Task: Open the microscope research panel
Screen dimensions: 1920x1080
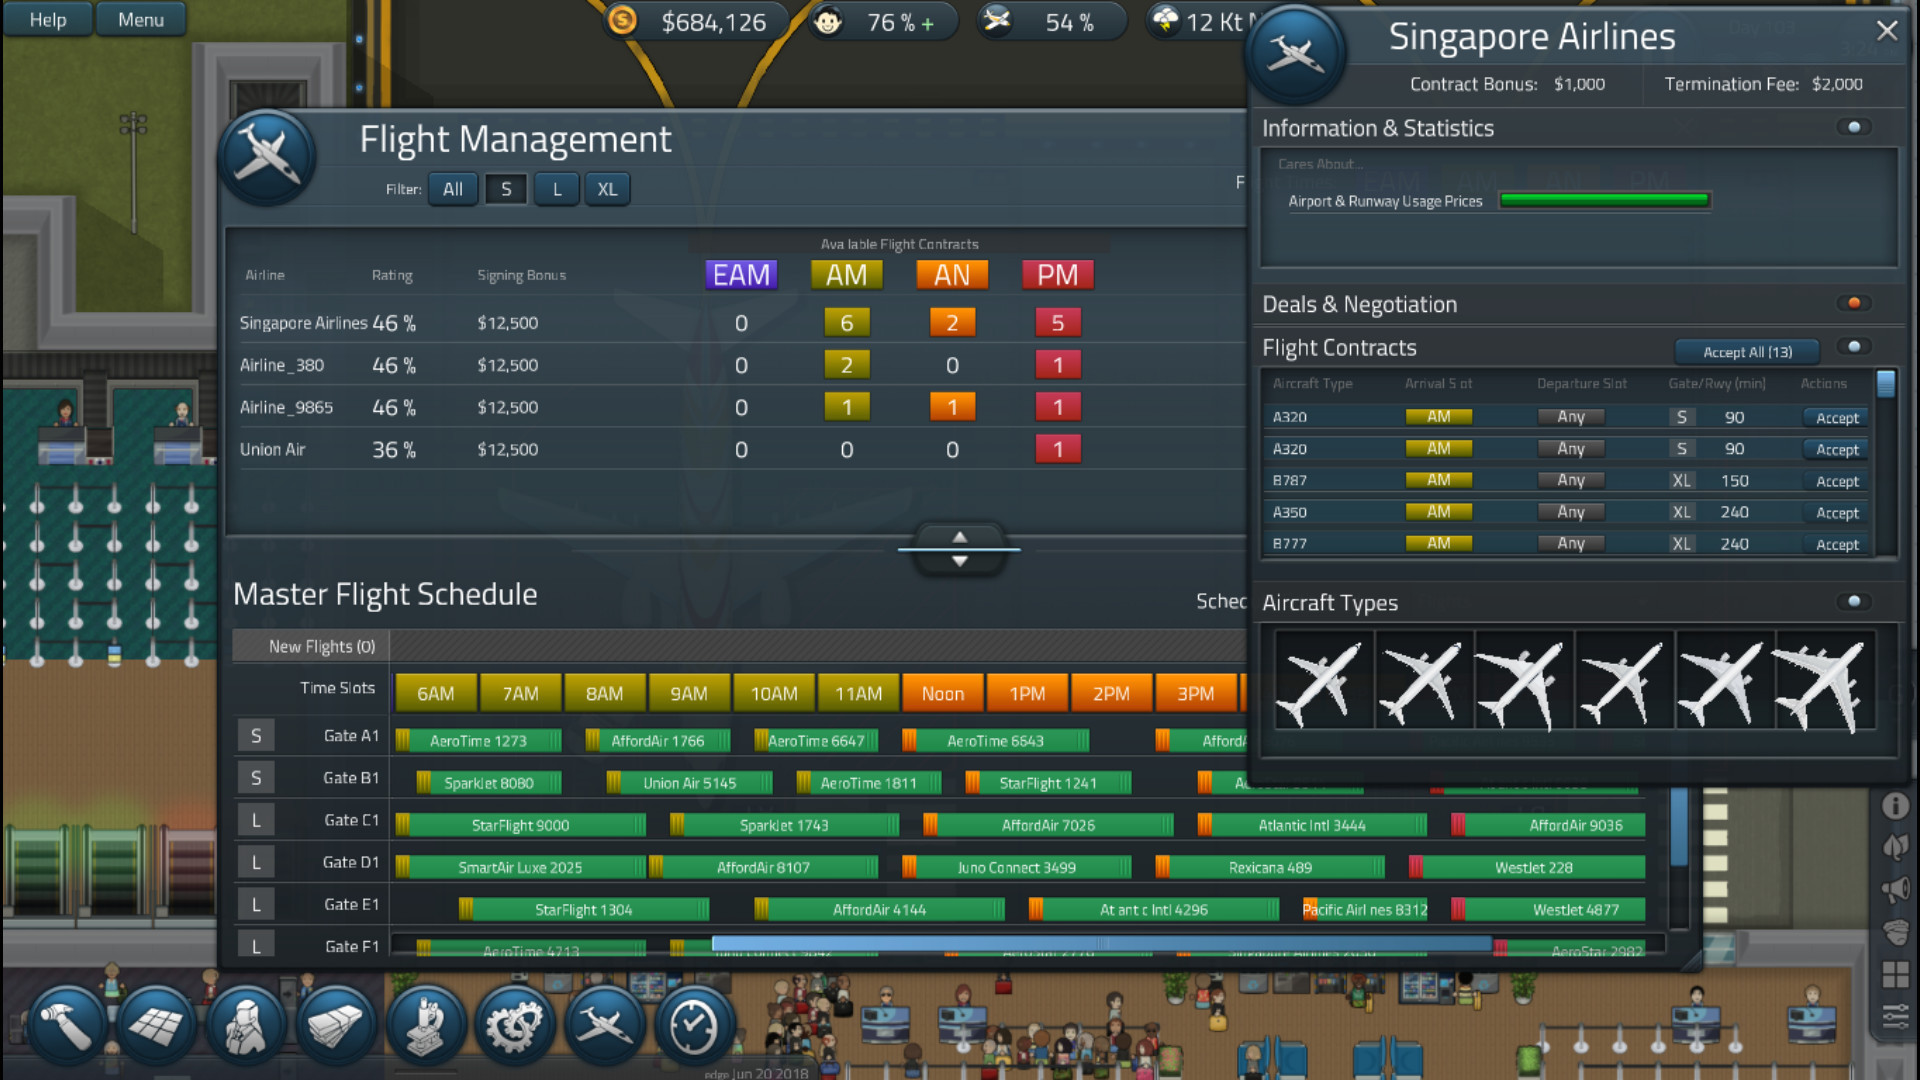Action: [425, 1025]
